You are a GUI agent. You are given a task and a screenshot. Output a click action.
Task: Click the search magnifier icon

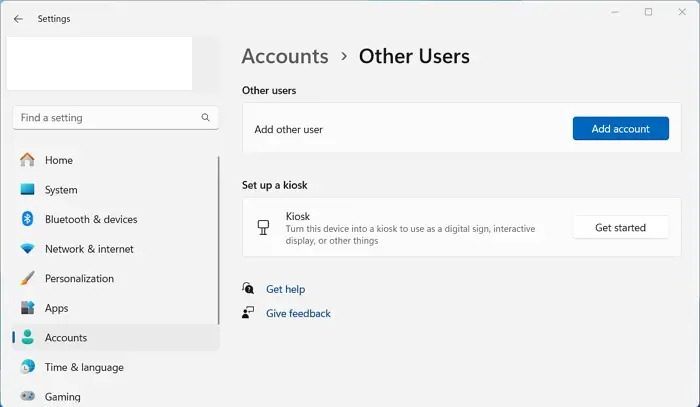(206, 118)
